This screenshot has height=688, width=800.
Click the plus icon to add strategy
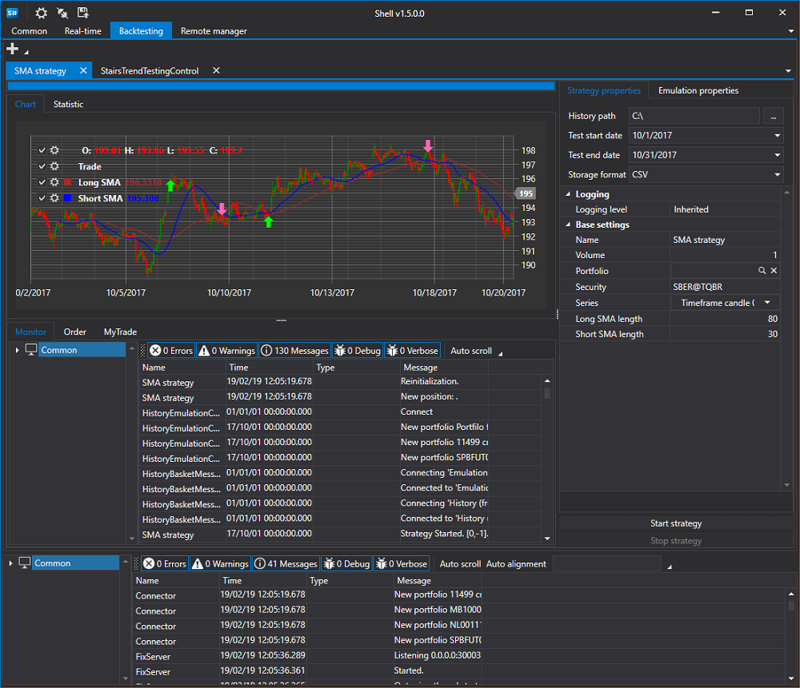click(13, 49)
